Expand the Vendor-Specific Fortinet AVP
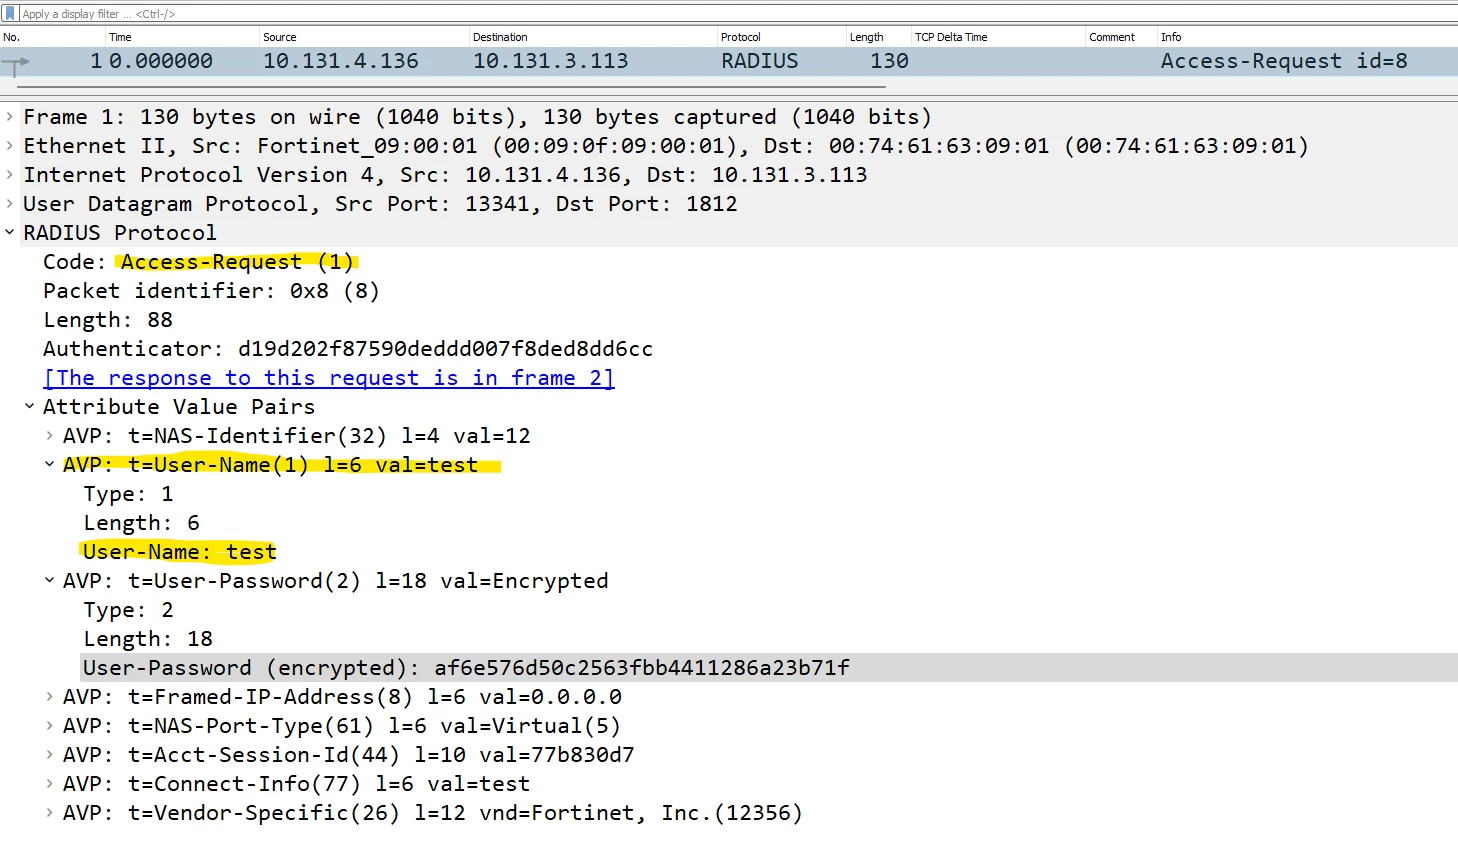Viewport: 1458px width, 857px height. point(49,813)
